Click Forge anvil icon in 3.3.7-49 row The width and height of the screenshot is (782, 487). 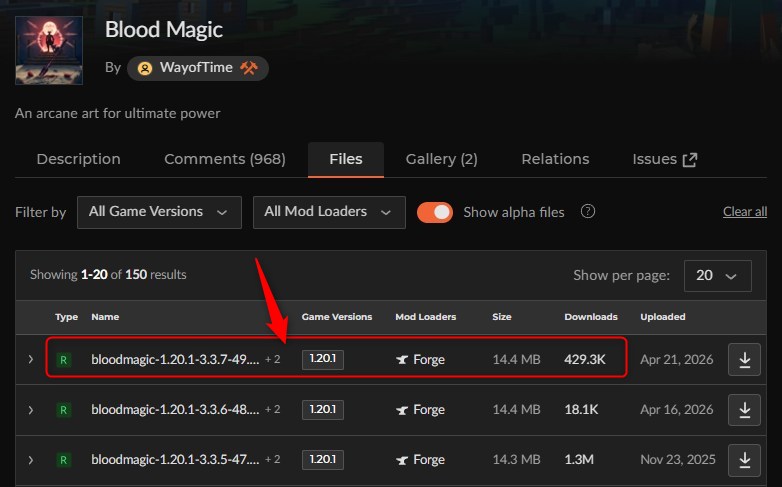pos(402,359)
